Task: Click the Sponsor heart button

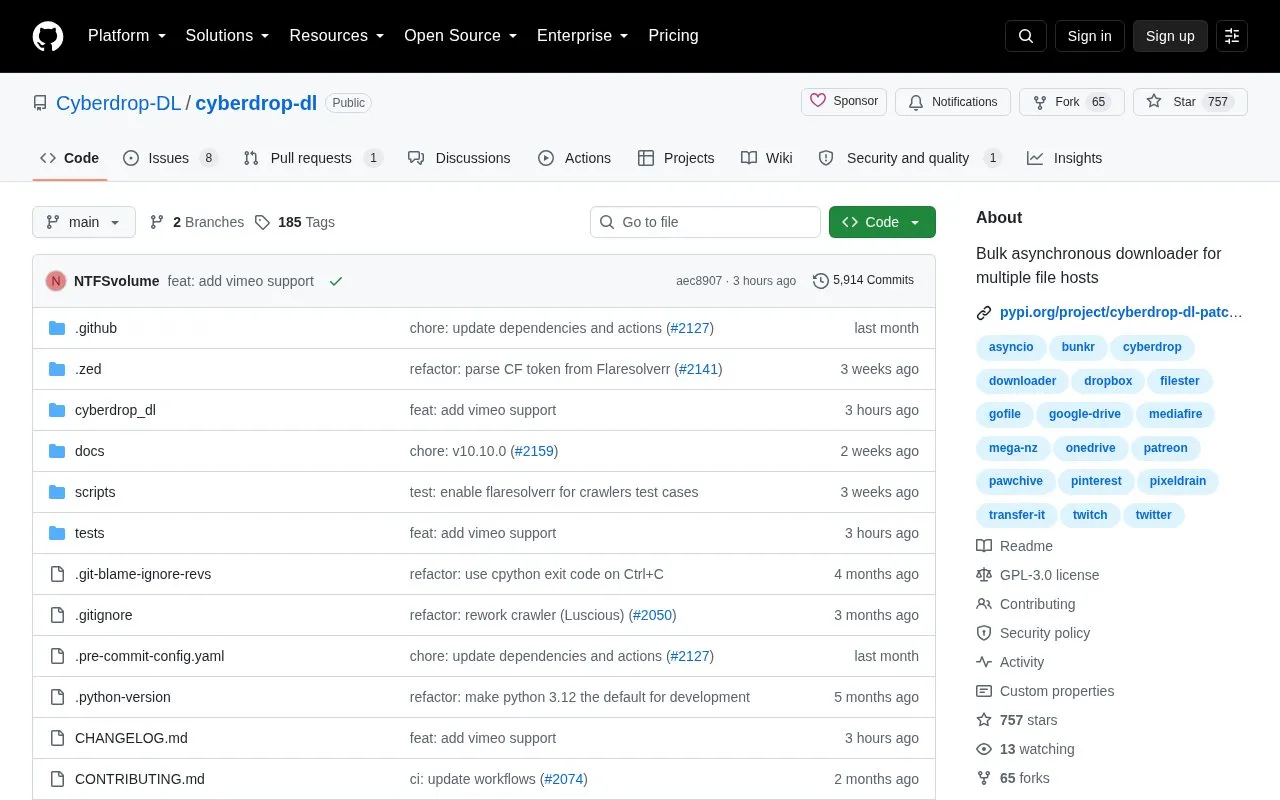Action: pos(844,101)
